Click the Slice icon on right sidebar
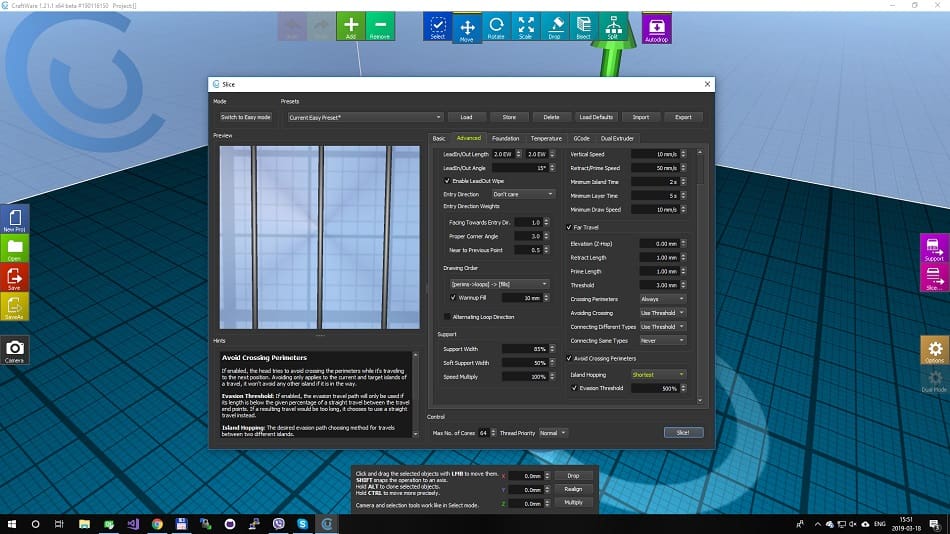 pos(934,278)
